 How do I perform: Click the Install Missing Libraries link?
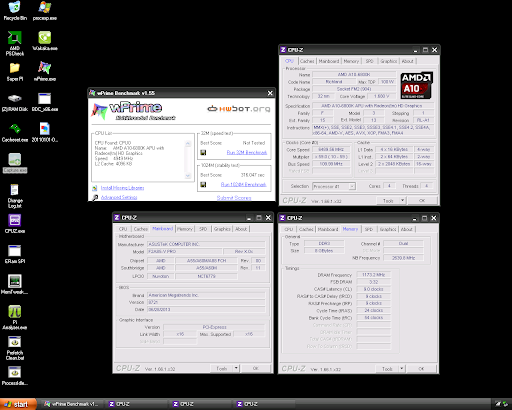[122, 188]
